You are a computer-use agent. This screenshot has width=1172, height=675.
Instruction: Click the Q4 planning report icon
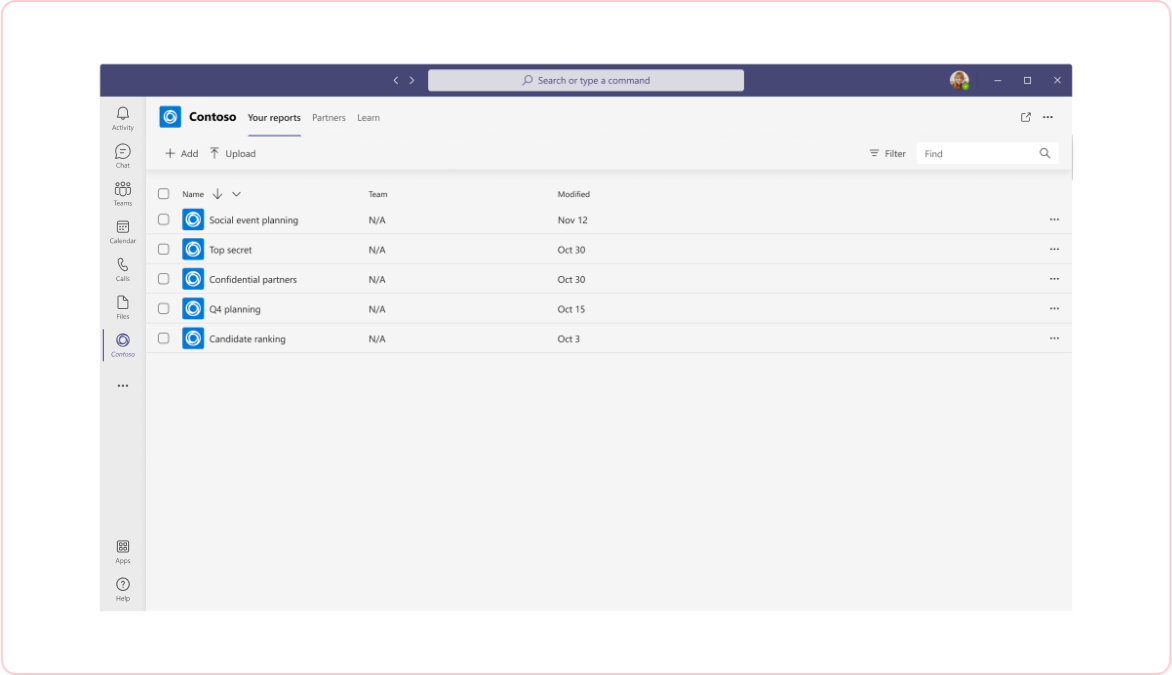(x=193, y=309)
